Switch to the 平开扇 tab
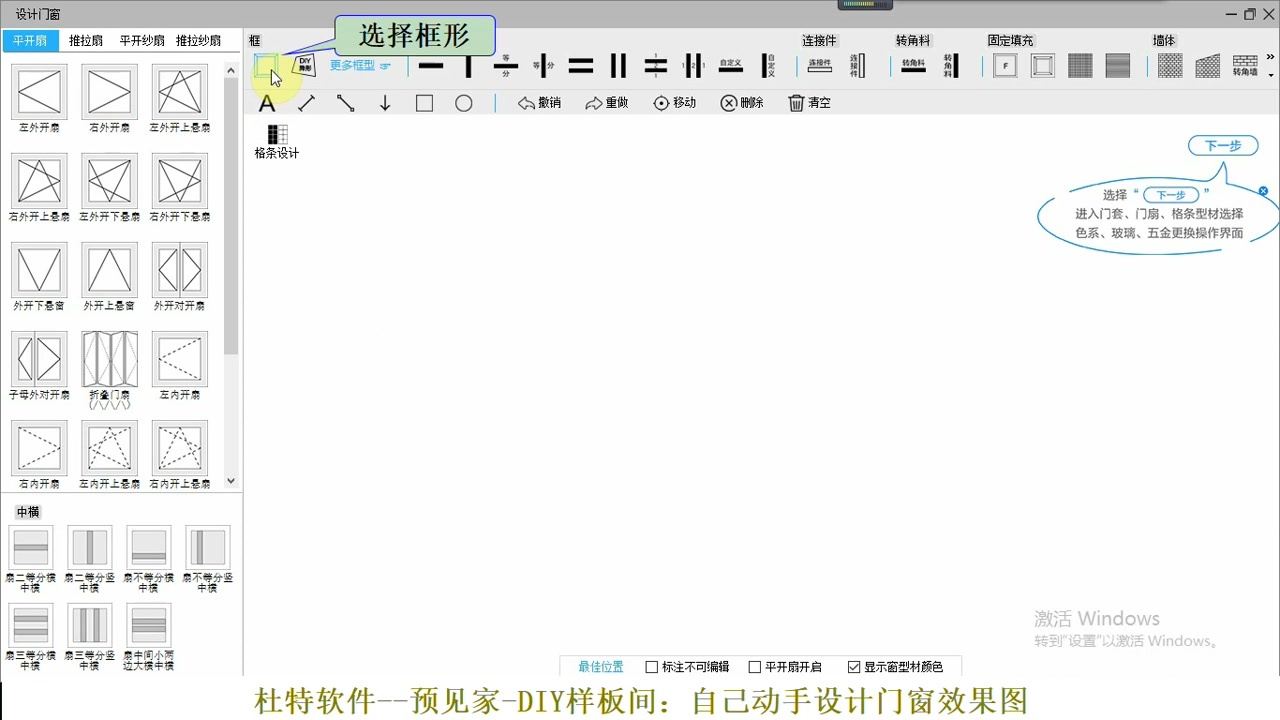The width and height of the screenshot is (1280, 720). coord(30,41)
